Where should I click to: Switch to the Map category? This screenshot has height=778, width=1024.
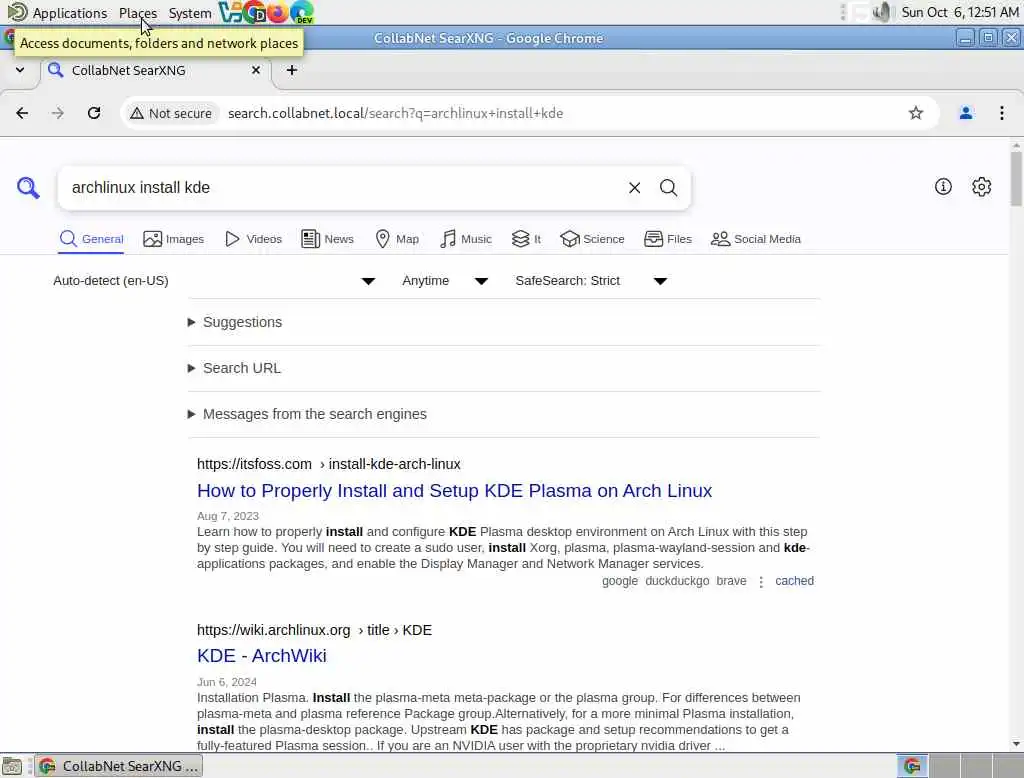click(397, 239)
